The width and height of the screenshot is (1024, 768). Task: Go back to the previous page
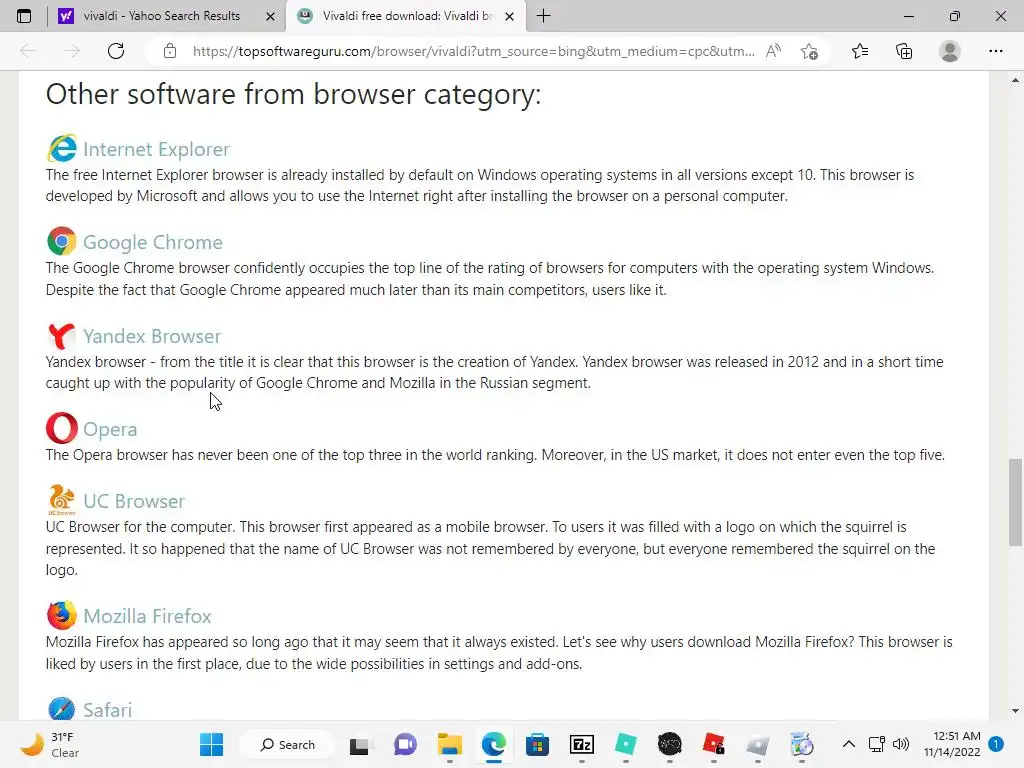coord(28,51)
